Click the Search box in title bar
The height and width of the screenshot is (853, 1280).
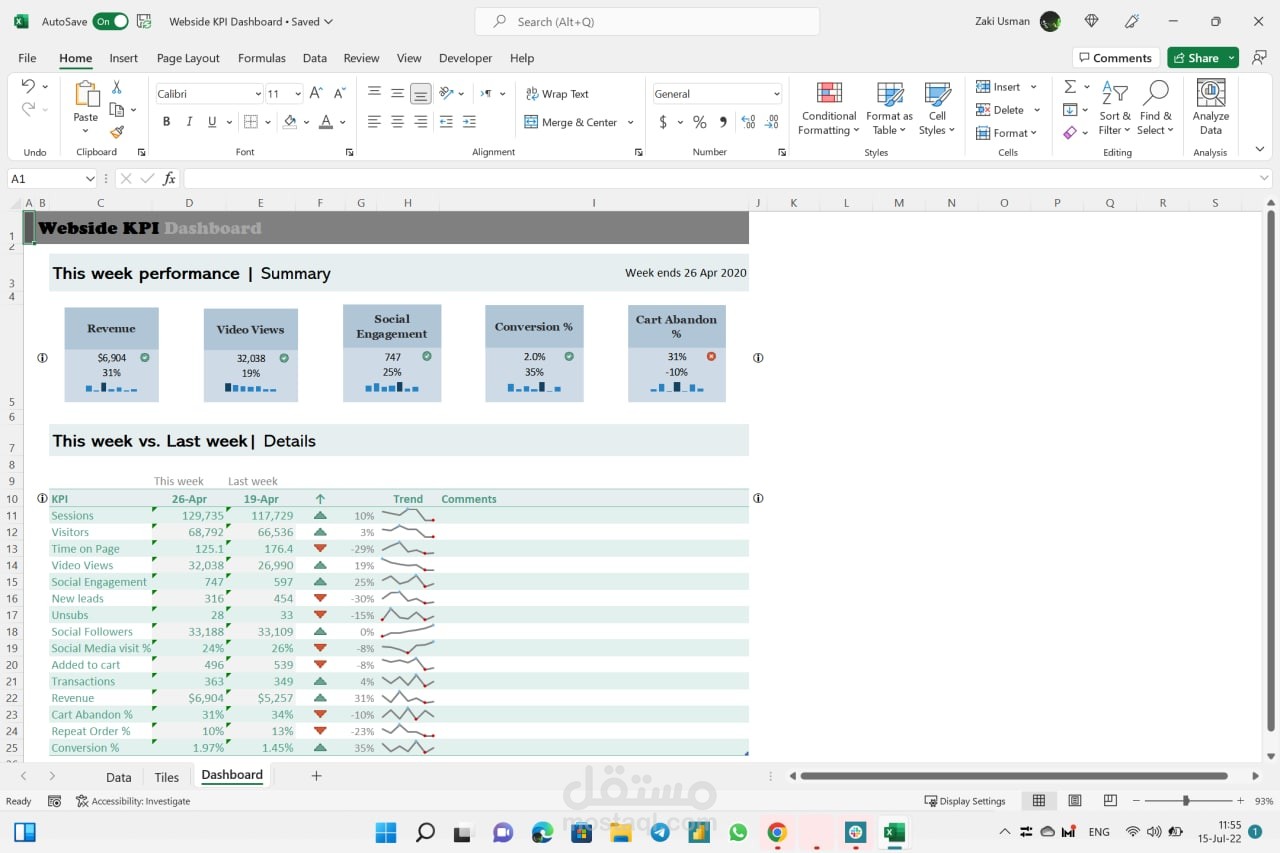[647, 21]
